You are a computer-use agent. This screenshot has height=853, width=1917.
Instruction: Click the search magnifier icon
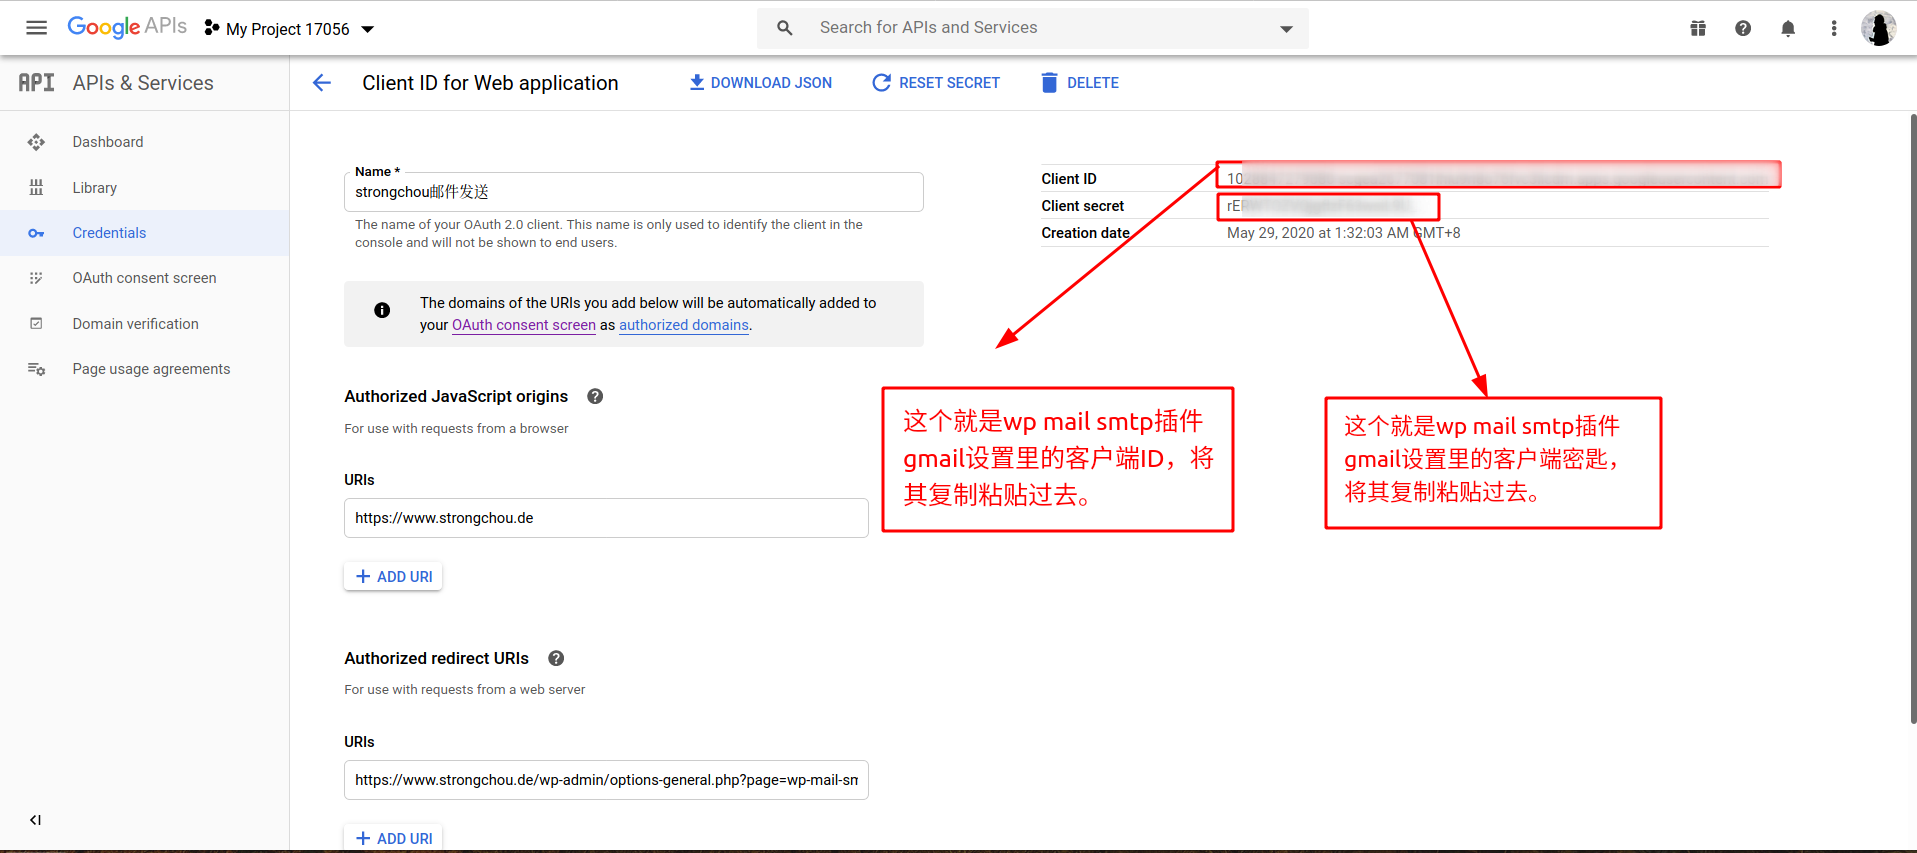pos(785,28)
